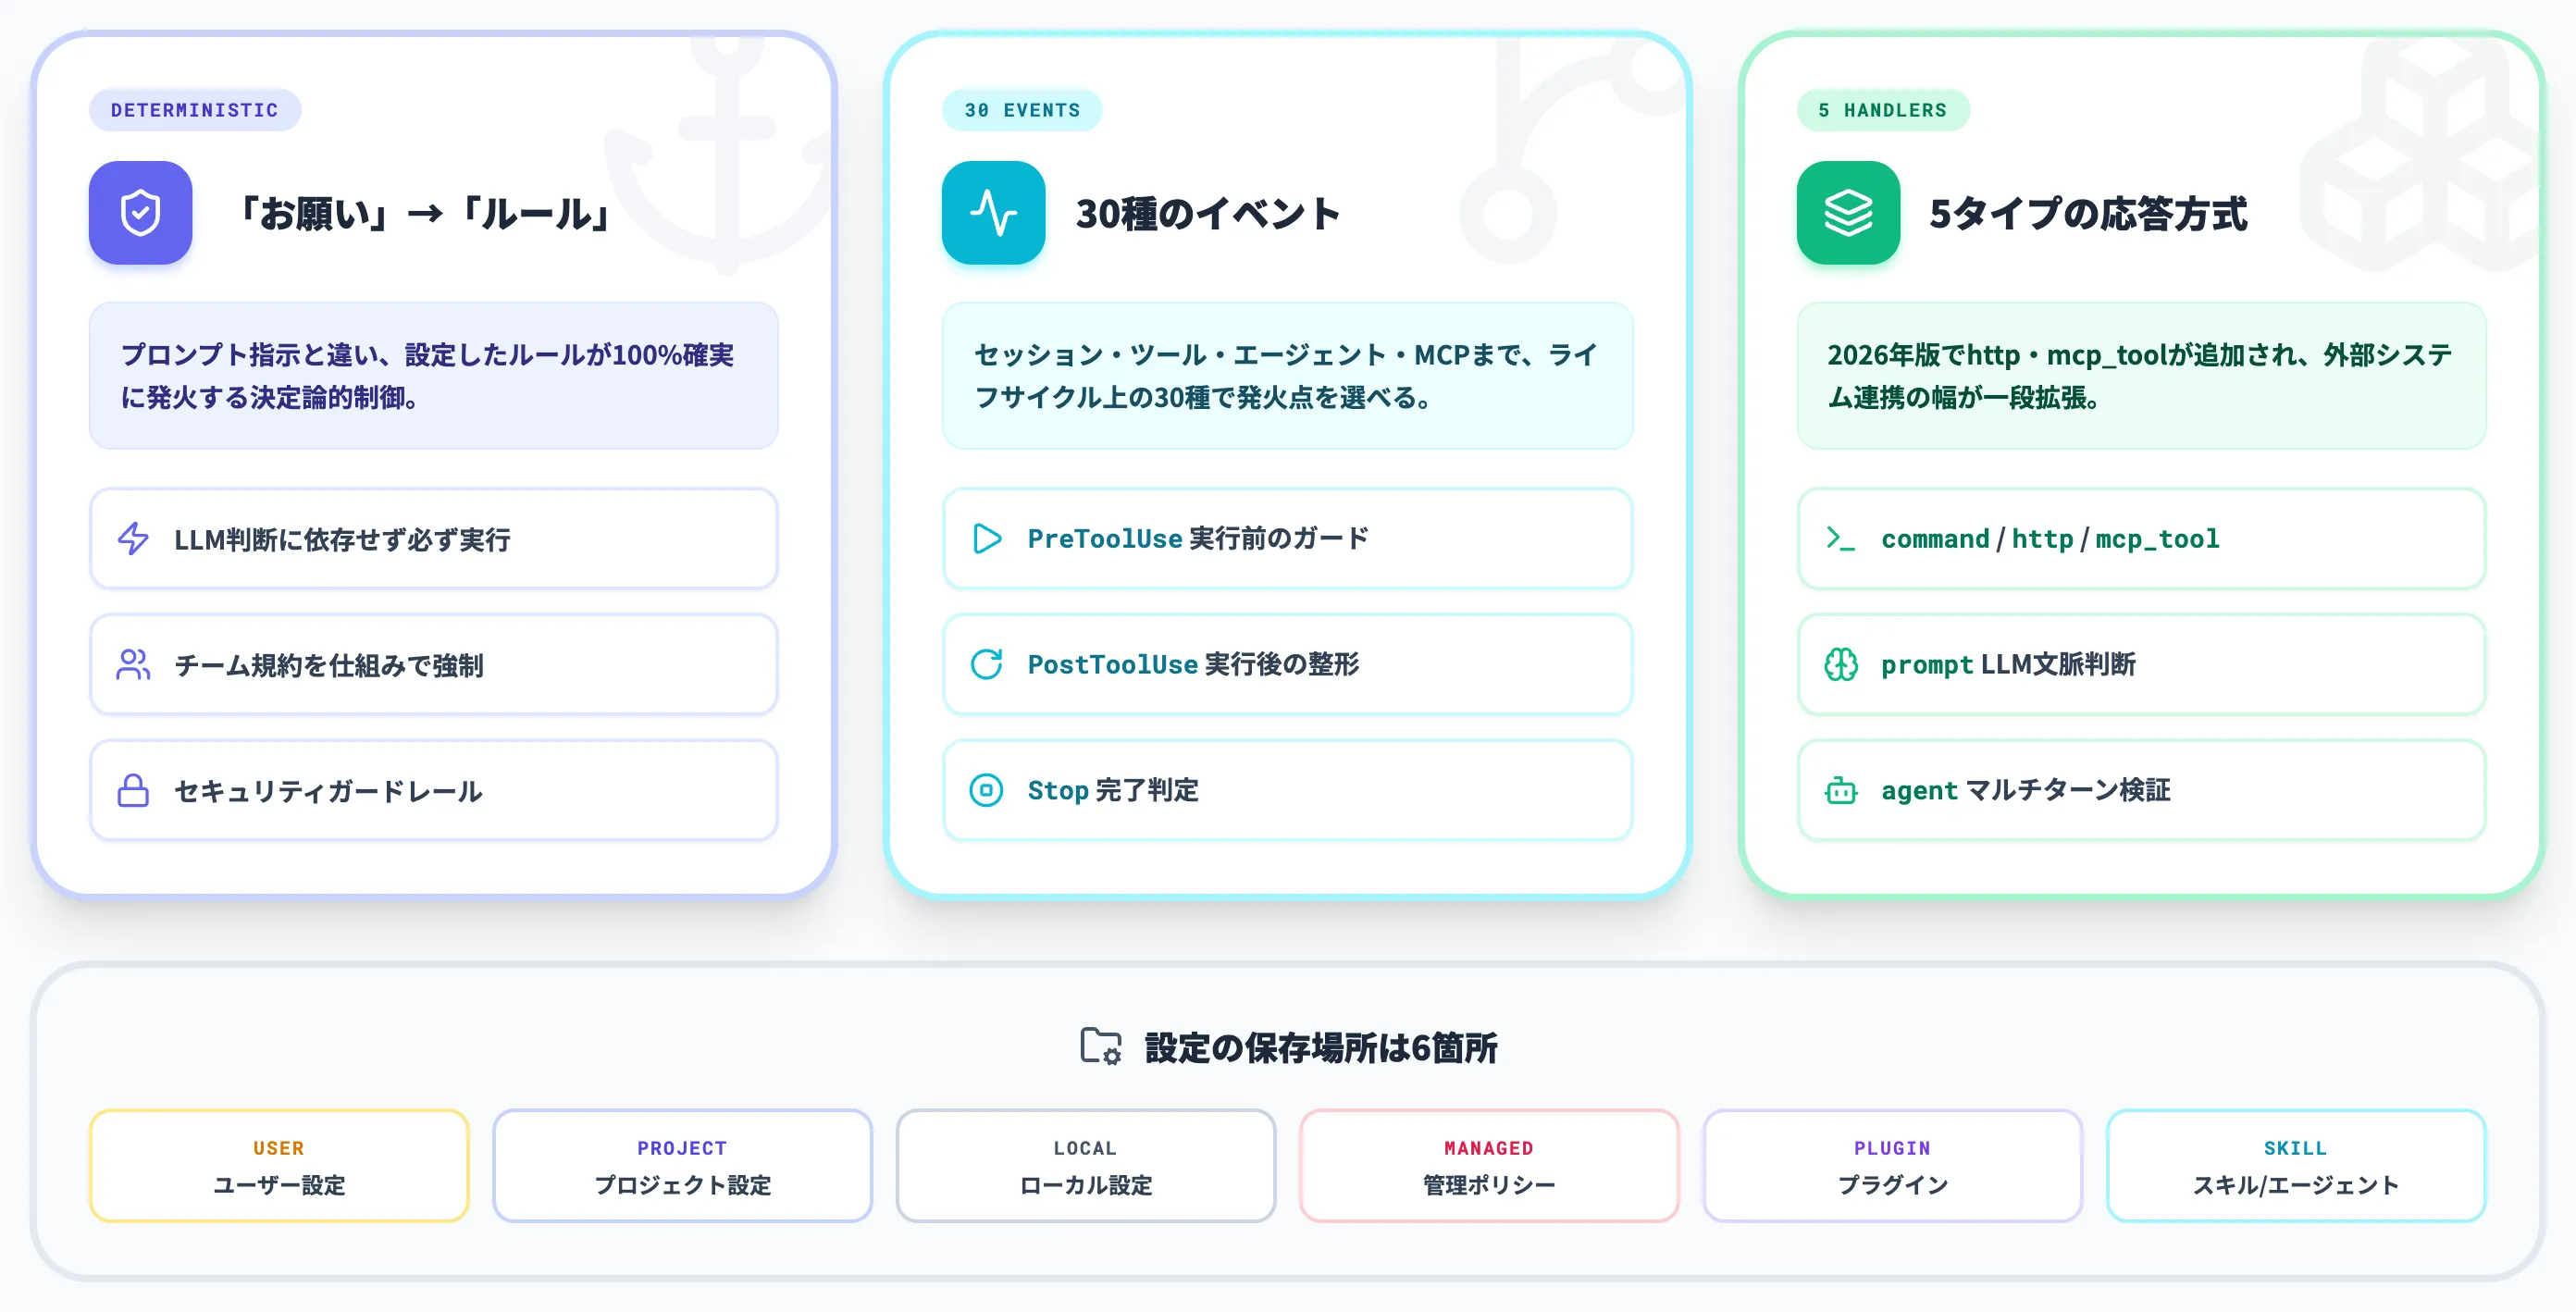Click the purple description about 100%確実に発火

click(x=434, y=376)
